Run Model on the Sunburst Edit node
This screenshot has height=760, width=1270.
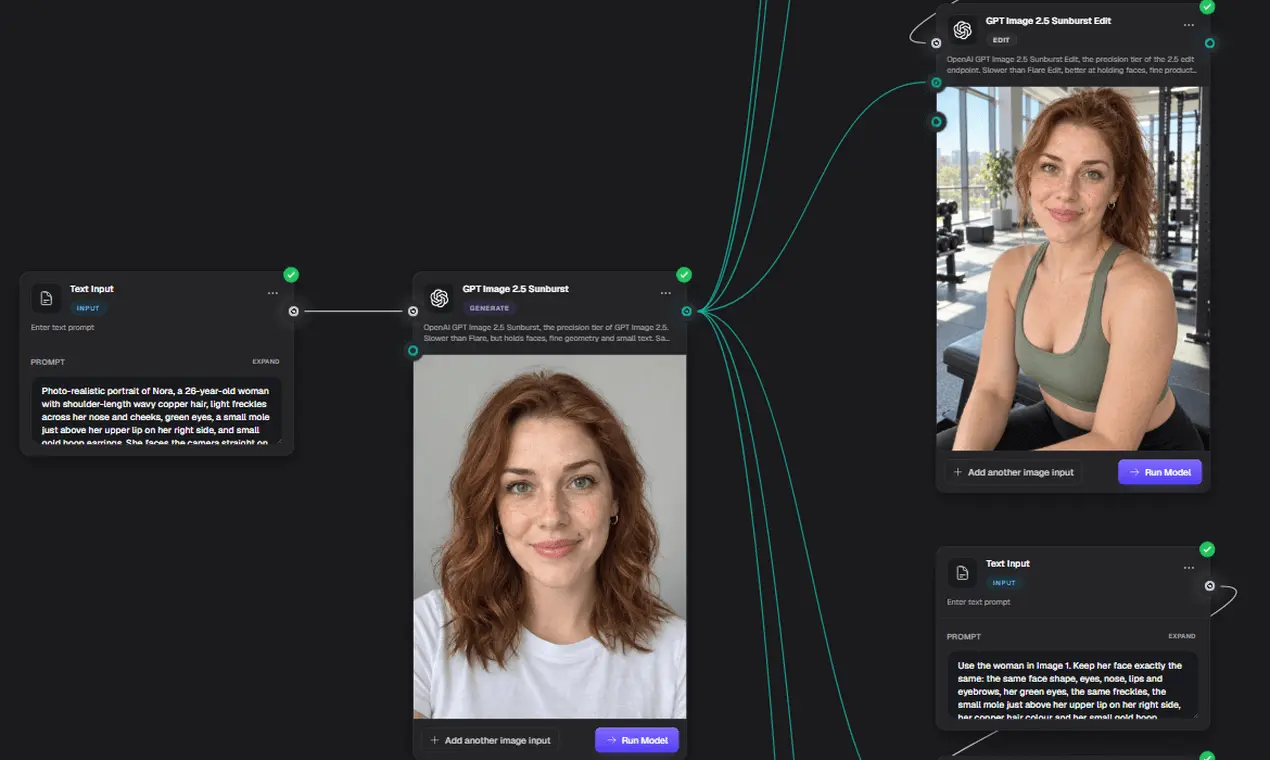(x=1160, y=472)
